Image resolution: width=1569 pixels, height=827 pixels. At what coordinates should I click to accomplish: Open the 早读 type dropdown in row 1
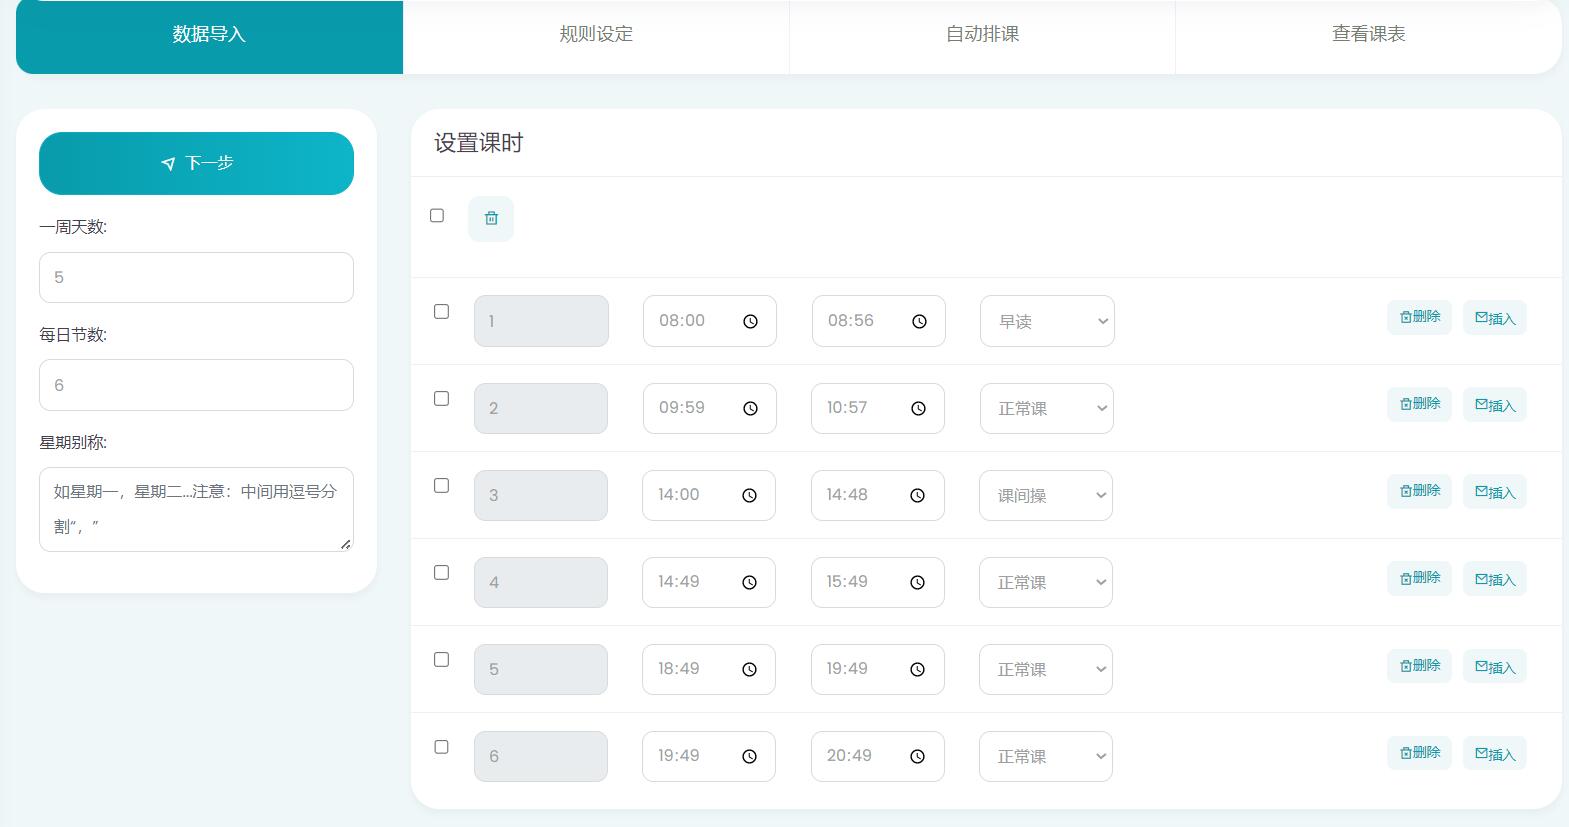[1047, 321]
